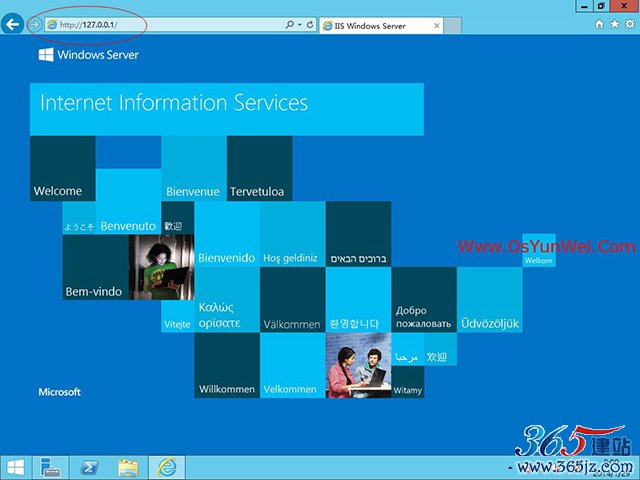The height and width of the screenshot is (480, 640).
Task: Restore down the browser window
Action: pyautogui.click(x=601, y=6)
